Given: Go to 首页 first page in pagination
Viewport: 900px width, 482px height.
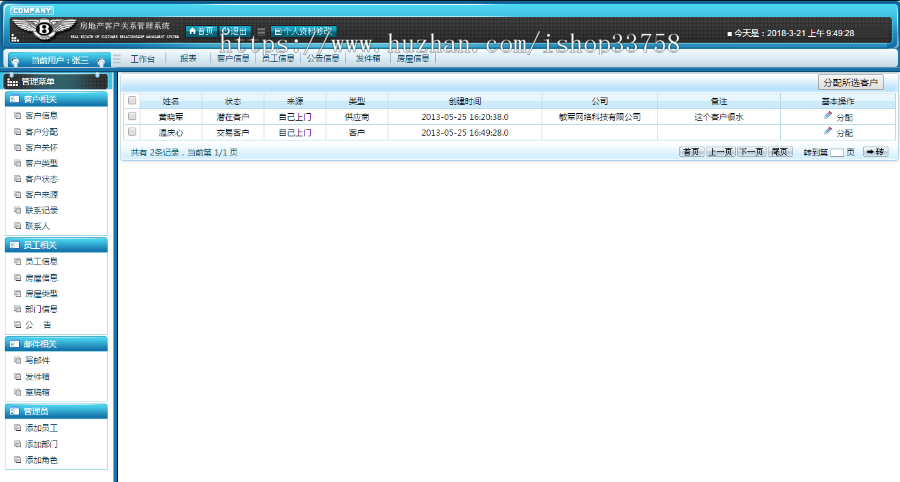Looking at the screenshot, I should (x=691, y=152).
